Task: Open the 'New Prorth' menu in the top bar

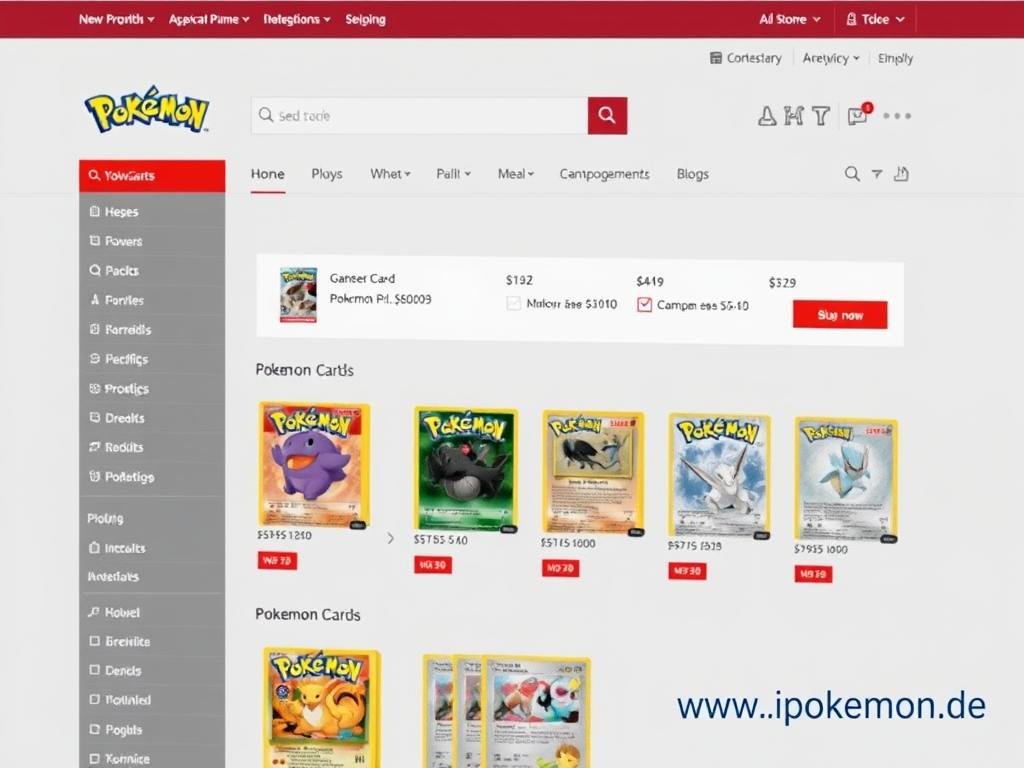Action: [x=116, y=18]
